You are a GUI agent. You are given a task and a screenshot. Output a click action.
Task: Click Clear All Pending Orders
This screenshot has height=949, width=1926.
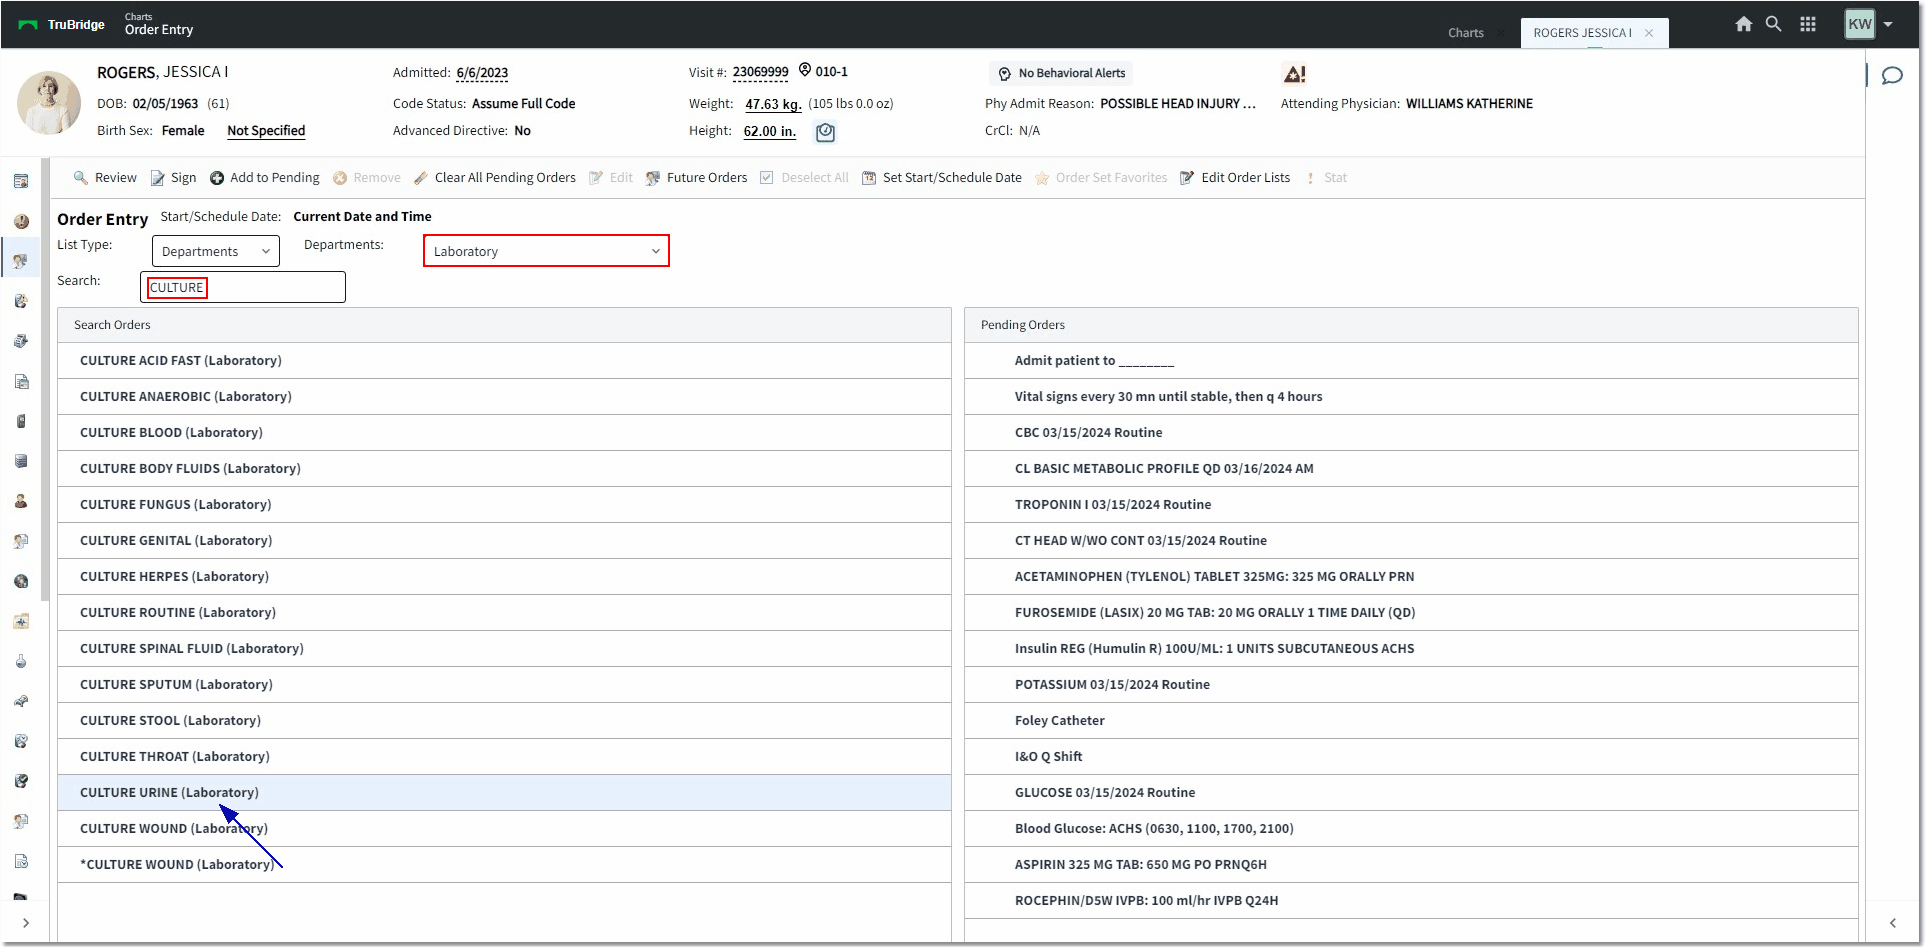click(495, 178)
